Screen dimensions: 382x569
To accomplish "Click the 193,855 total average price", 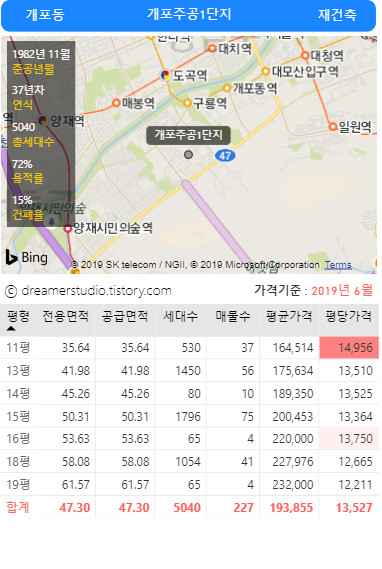I will click(291, 508).
